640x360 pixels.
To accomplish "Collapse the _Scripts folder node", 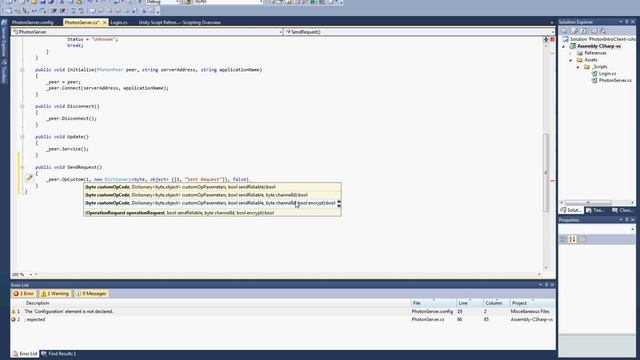I will [578, 67].
